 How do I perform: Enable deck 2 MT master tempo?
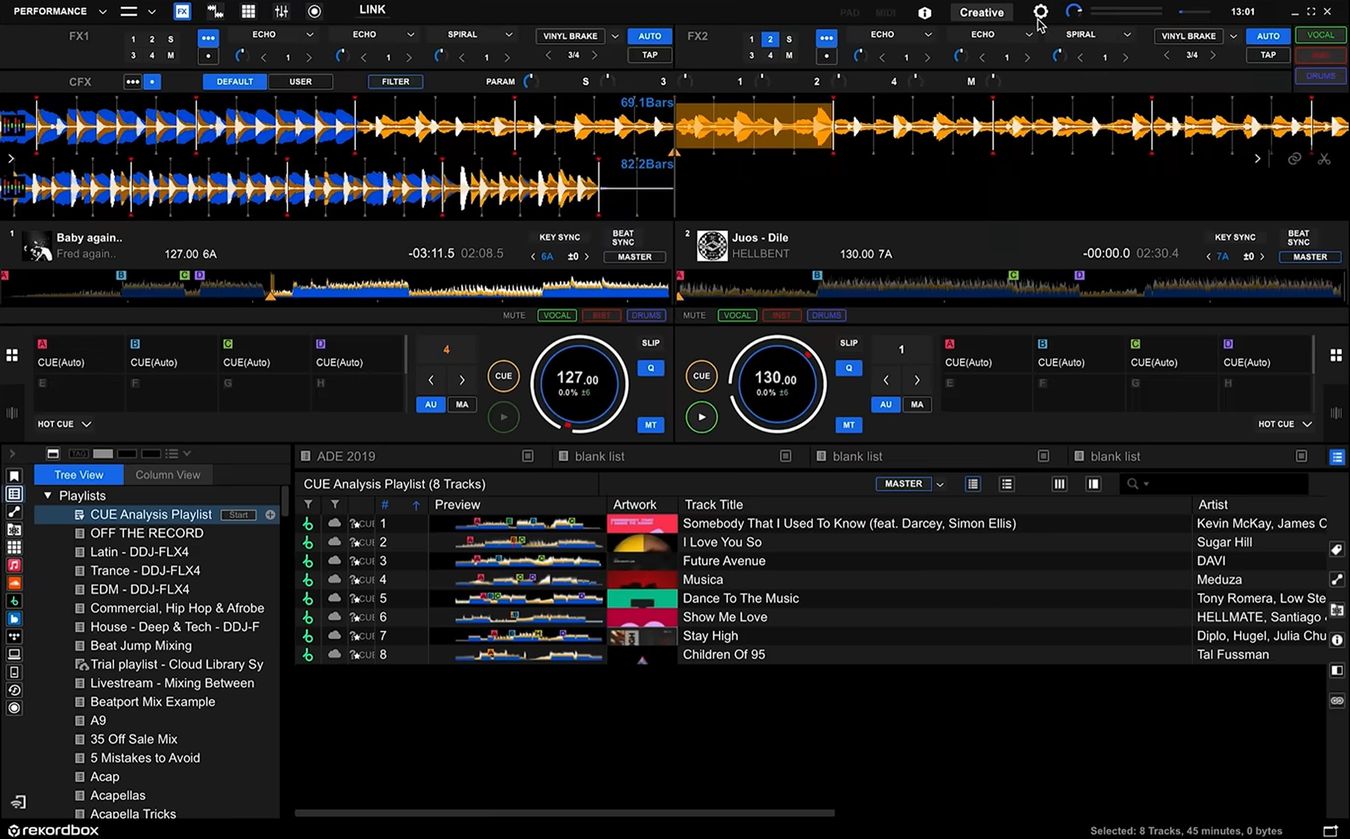[x=849, y=425]
